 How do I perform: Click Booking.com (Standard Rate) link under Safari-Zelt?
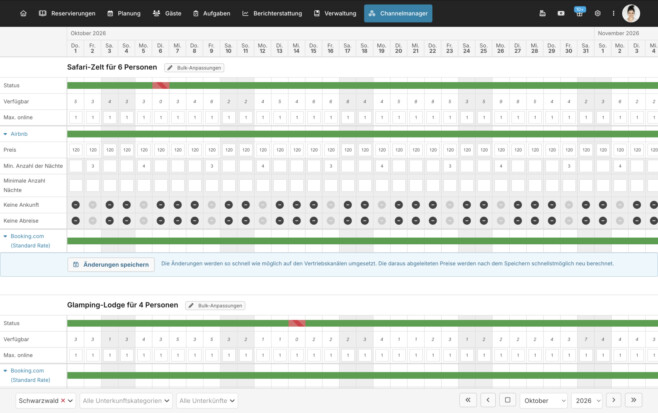coord(30,241)
